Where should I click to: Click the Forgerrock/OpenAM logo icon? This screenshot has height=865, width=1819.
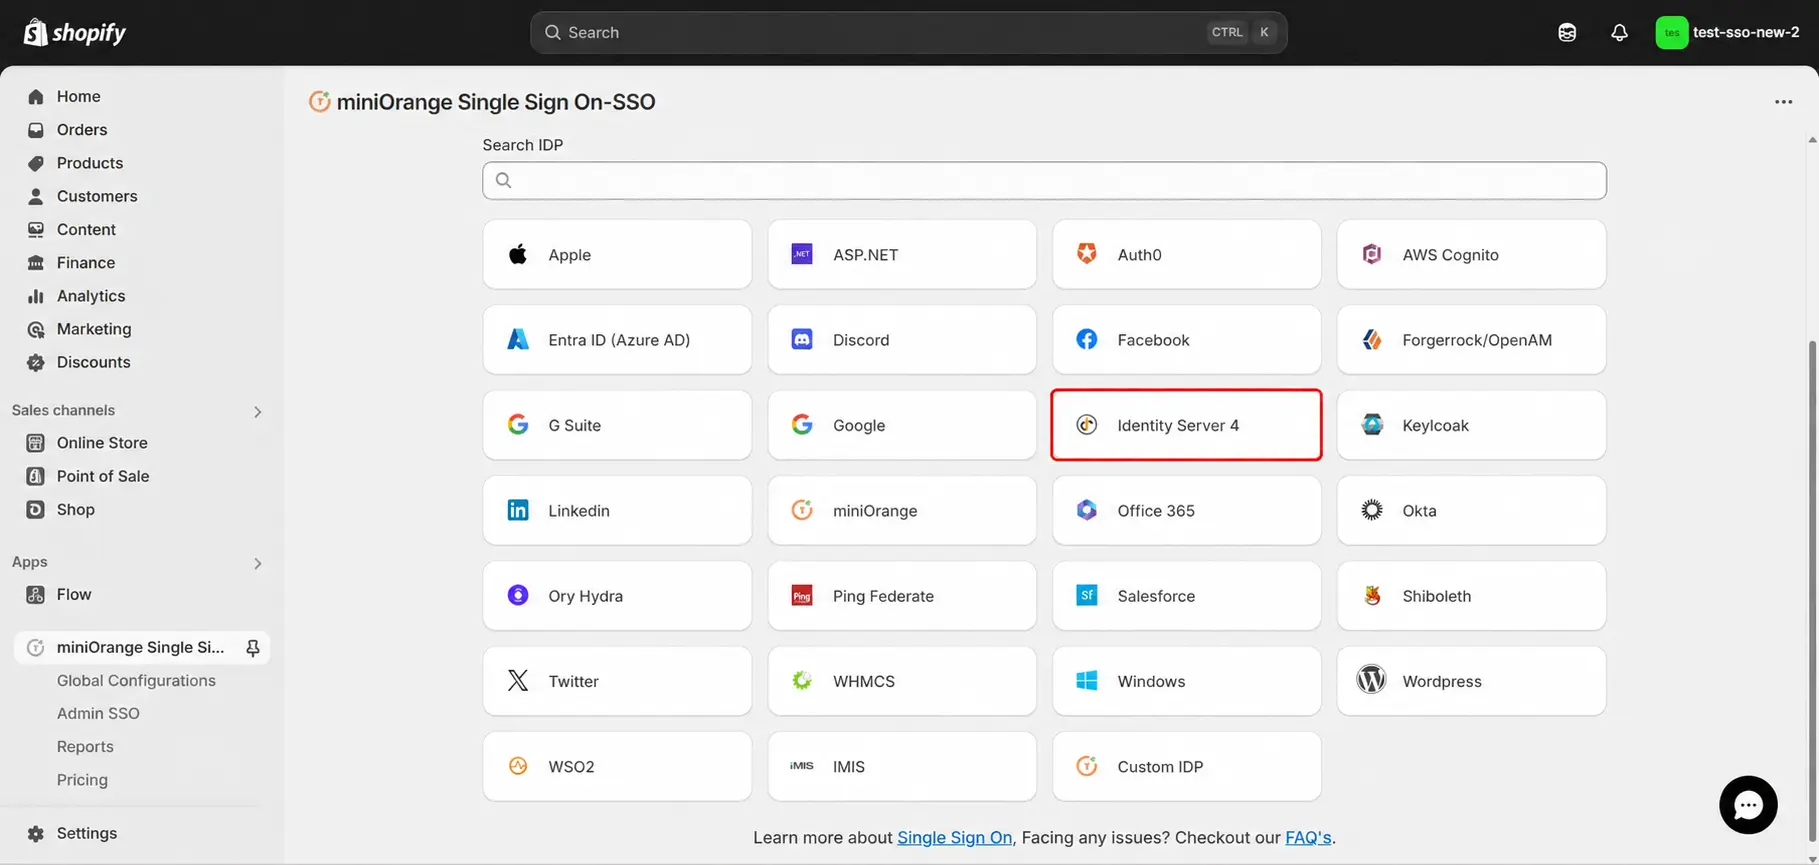(1372, 340)
